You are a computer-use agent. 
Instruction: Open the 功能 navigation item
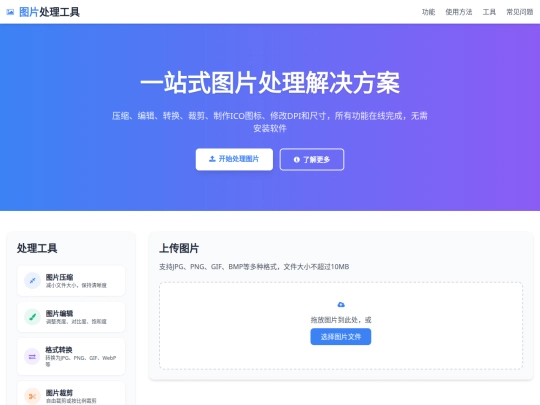coord(428,12)
